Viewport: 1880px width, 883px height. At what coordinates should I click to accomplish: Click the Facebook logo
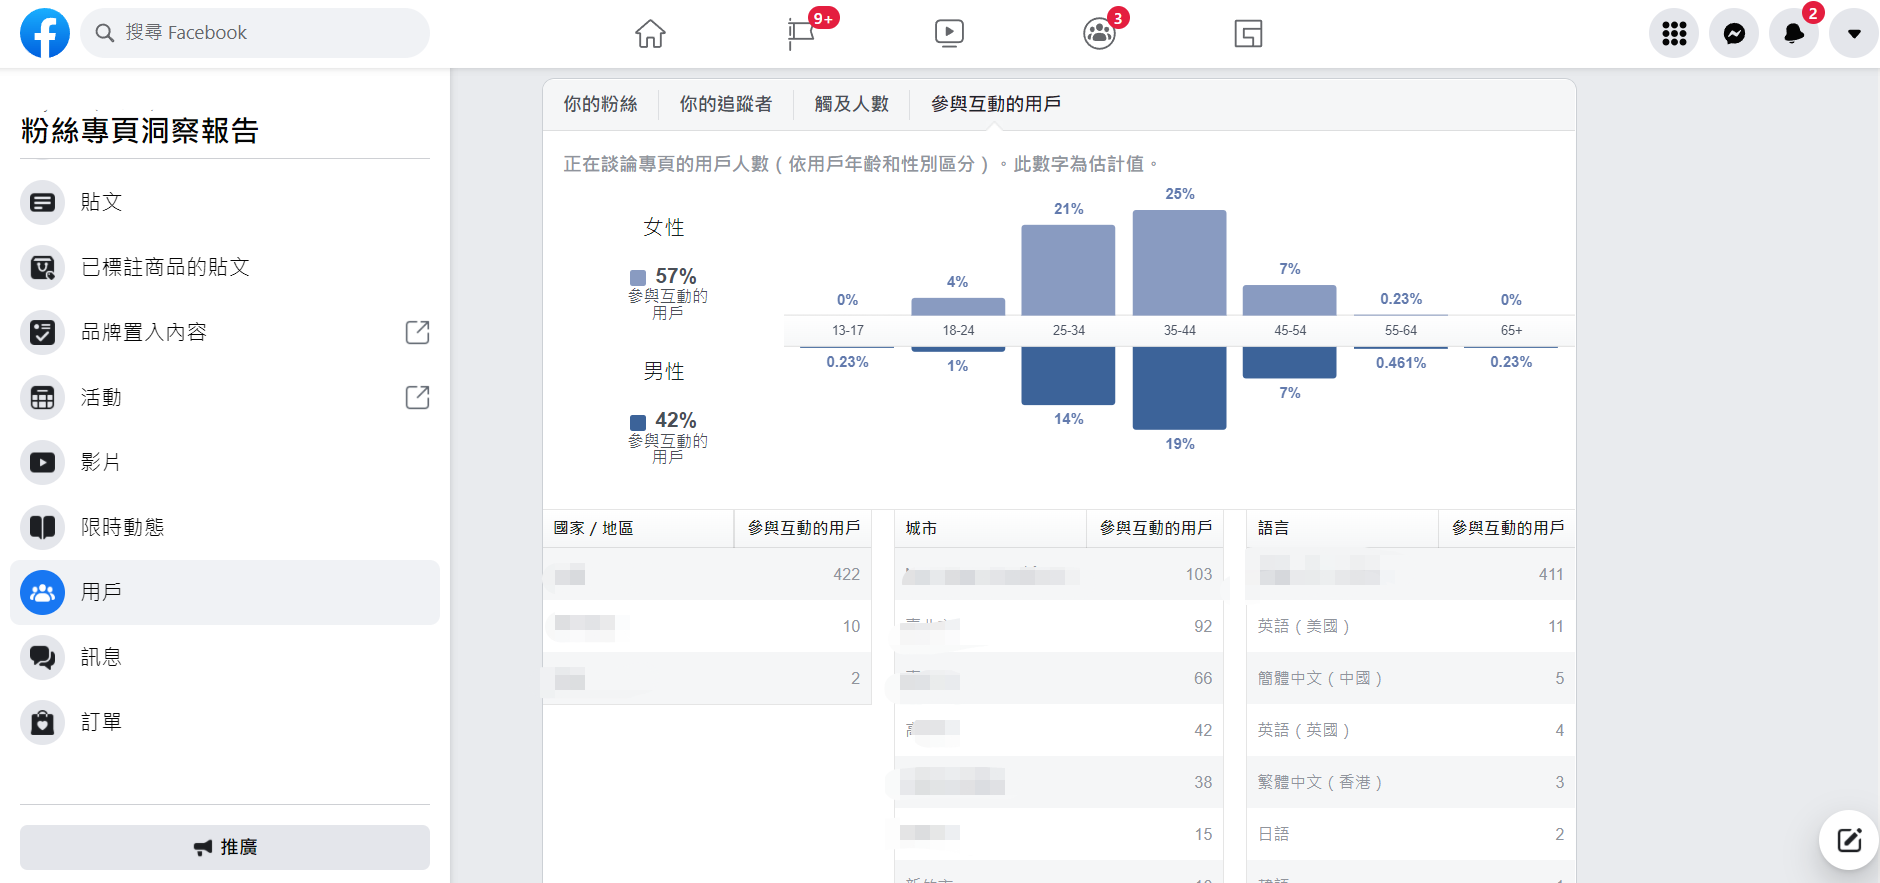[45, 33]
